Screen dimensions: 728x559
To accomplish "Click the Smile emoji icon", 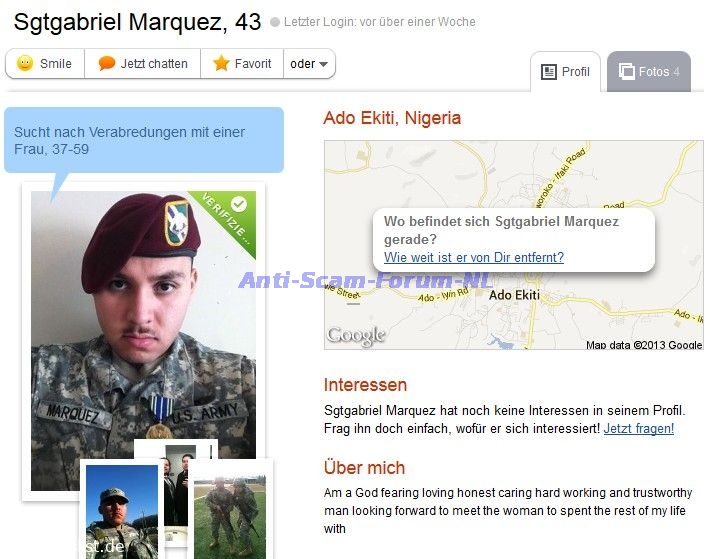I will coord(25,63).
